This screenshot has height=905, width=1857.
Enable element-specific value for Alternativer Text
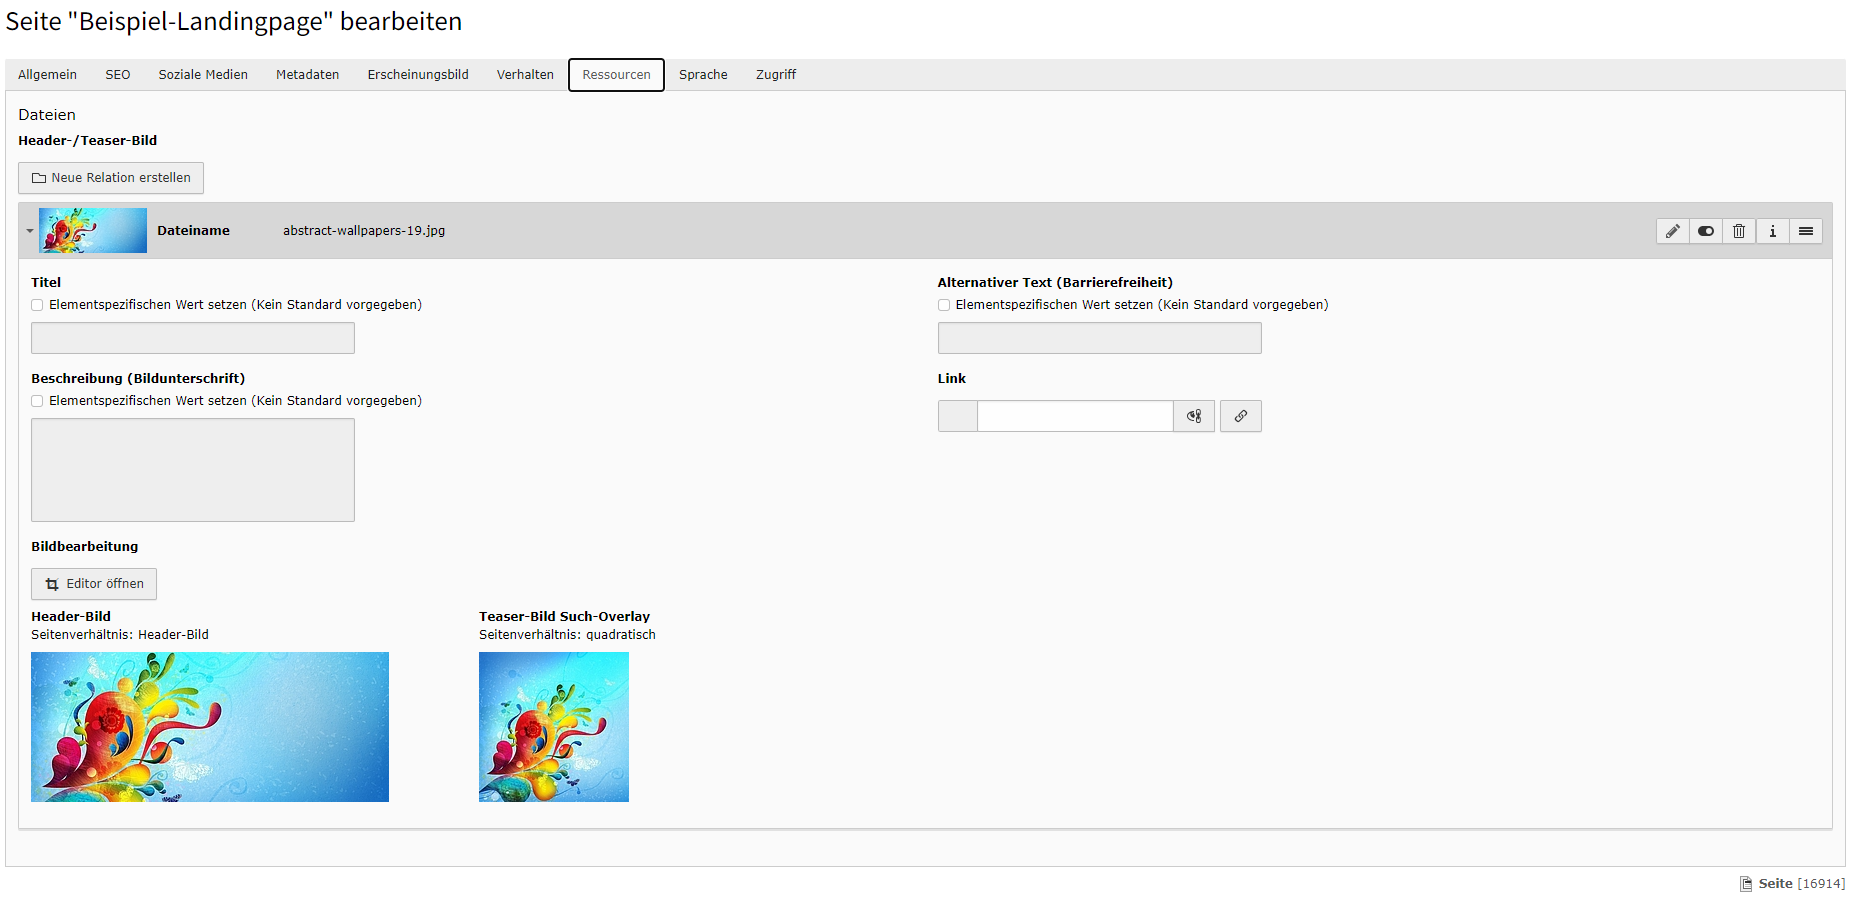point(944,305)
